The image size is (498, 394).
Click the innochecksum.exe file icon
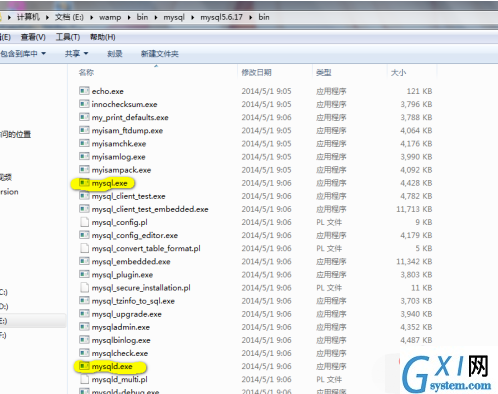click(84, 104)
